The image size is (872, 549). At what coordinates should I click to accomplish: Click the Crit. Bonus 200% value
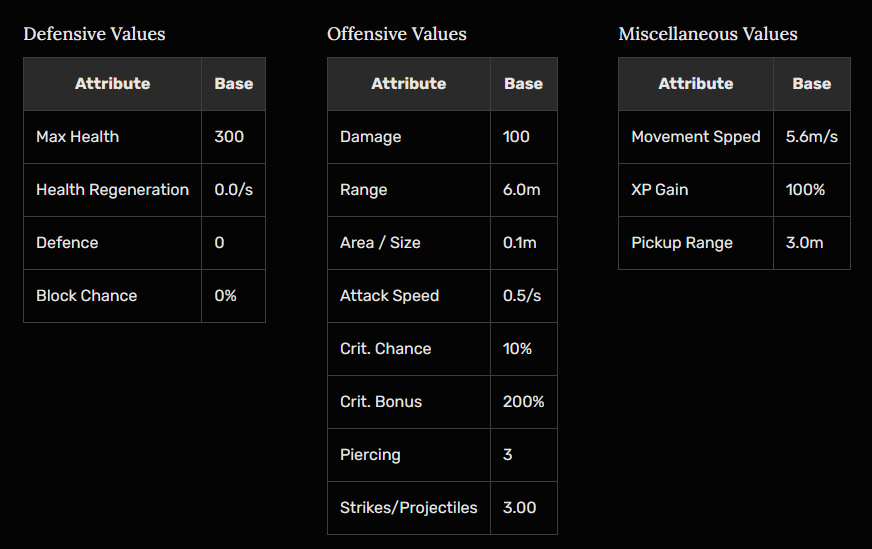523,402
